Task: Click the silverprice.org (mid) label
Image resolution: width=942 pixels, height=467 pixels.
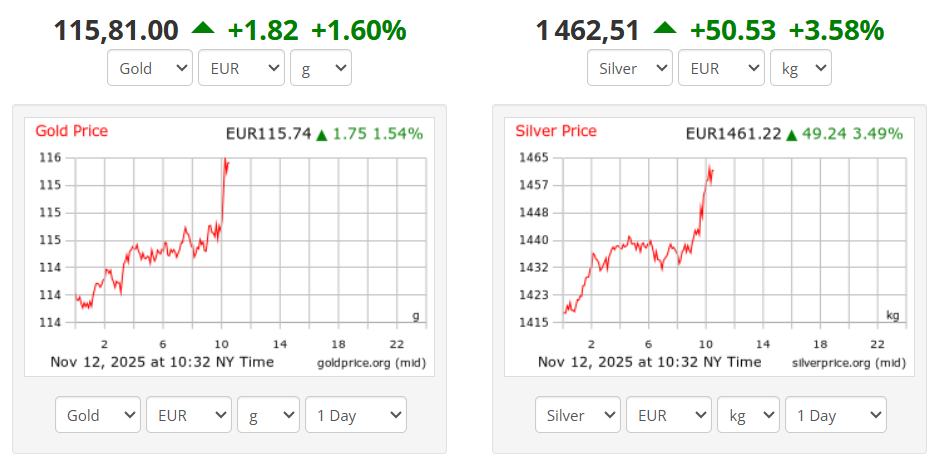Action: tap(846, 362)
